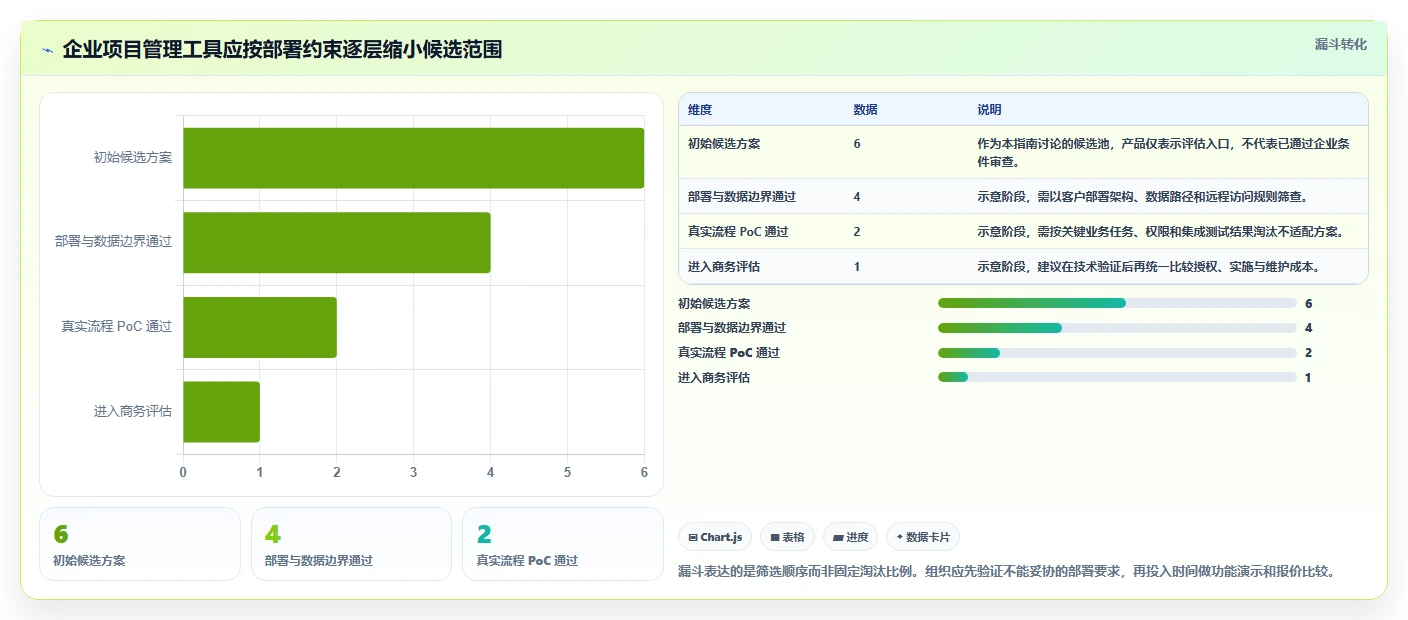Click the Chart.js chip
1408x620 pixels.
(x=714, y=537)
